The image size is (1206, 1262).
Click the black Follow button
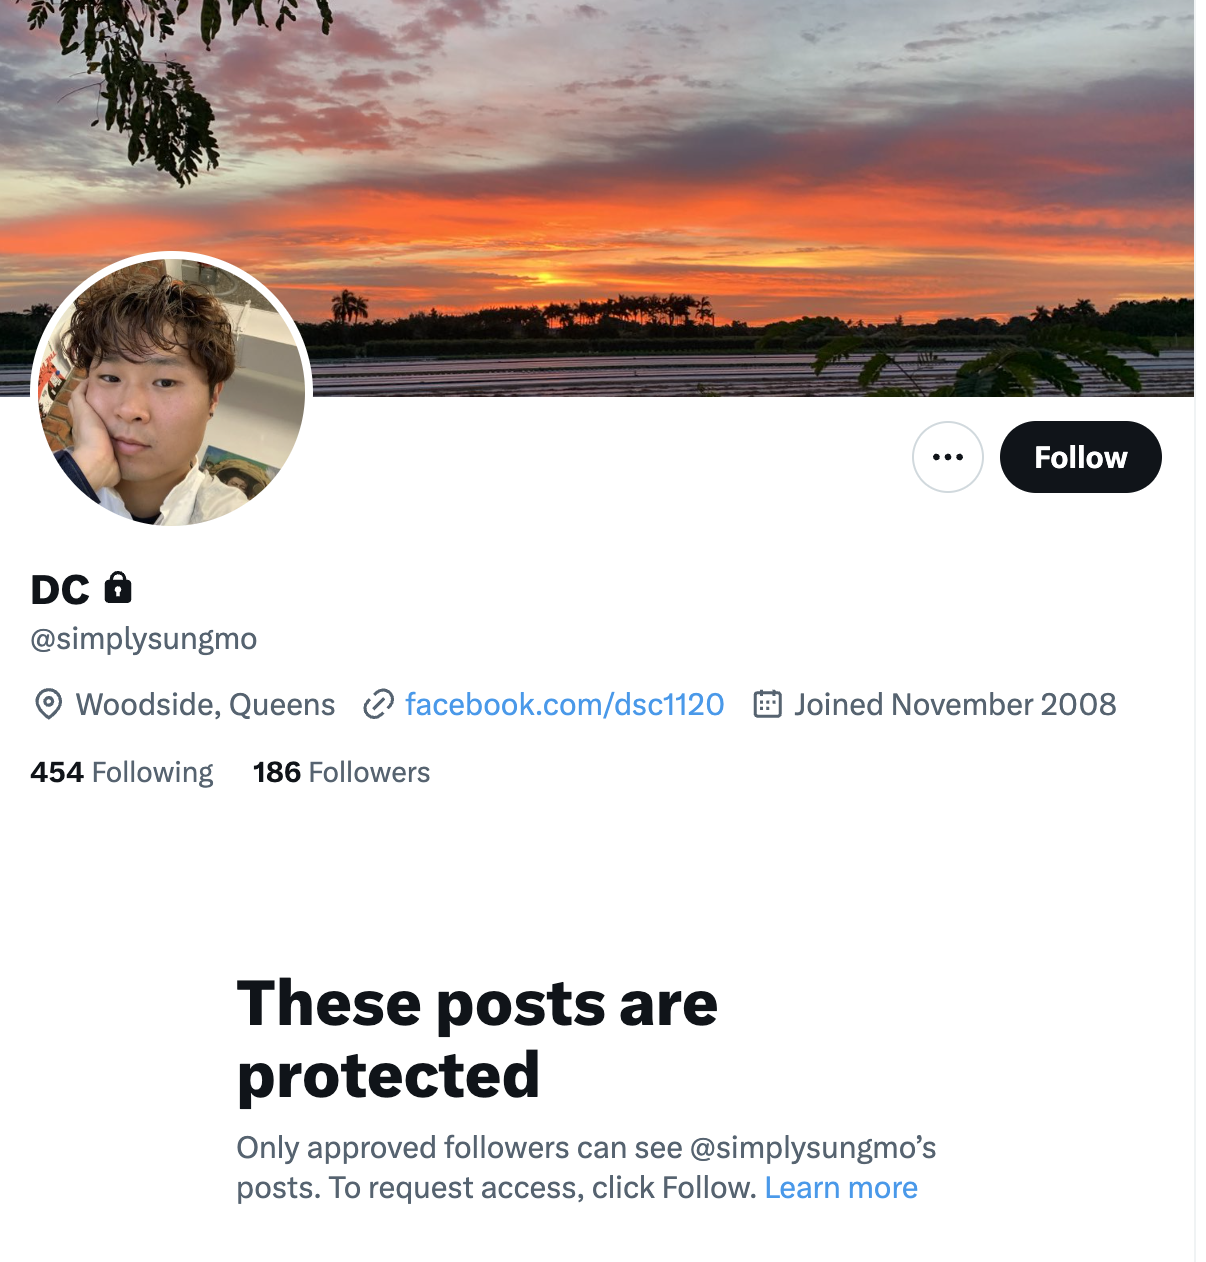pos(1080,457)
